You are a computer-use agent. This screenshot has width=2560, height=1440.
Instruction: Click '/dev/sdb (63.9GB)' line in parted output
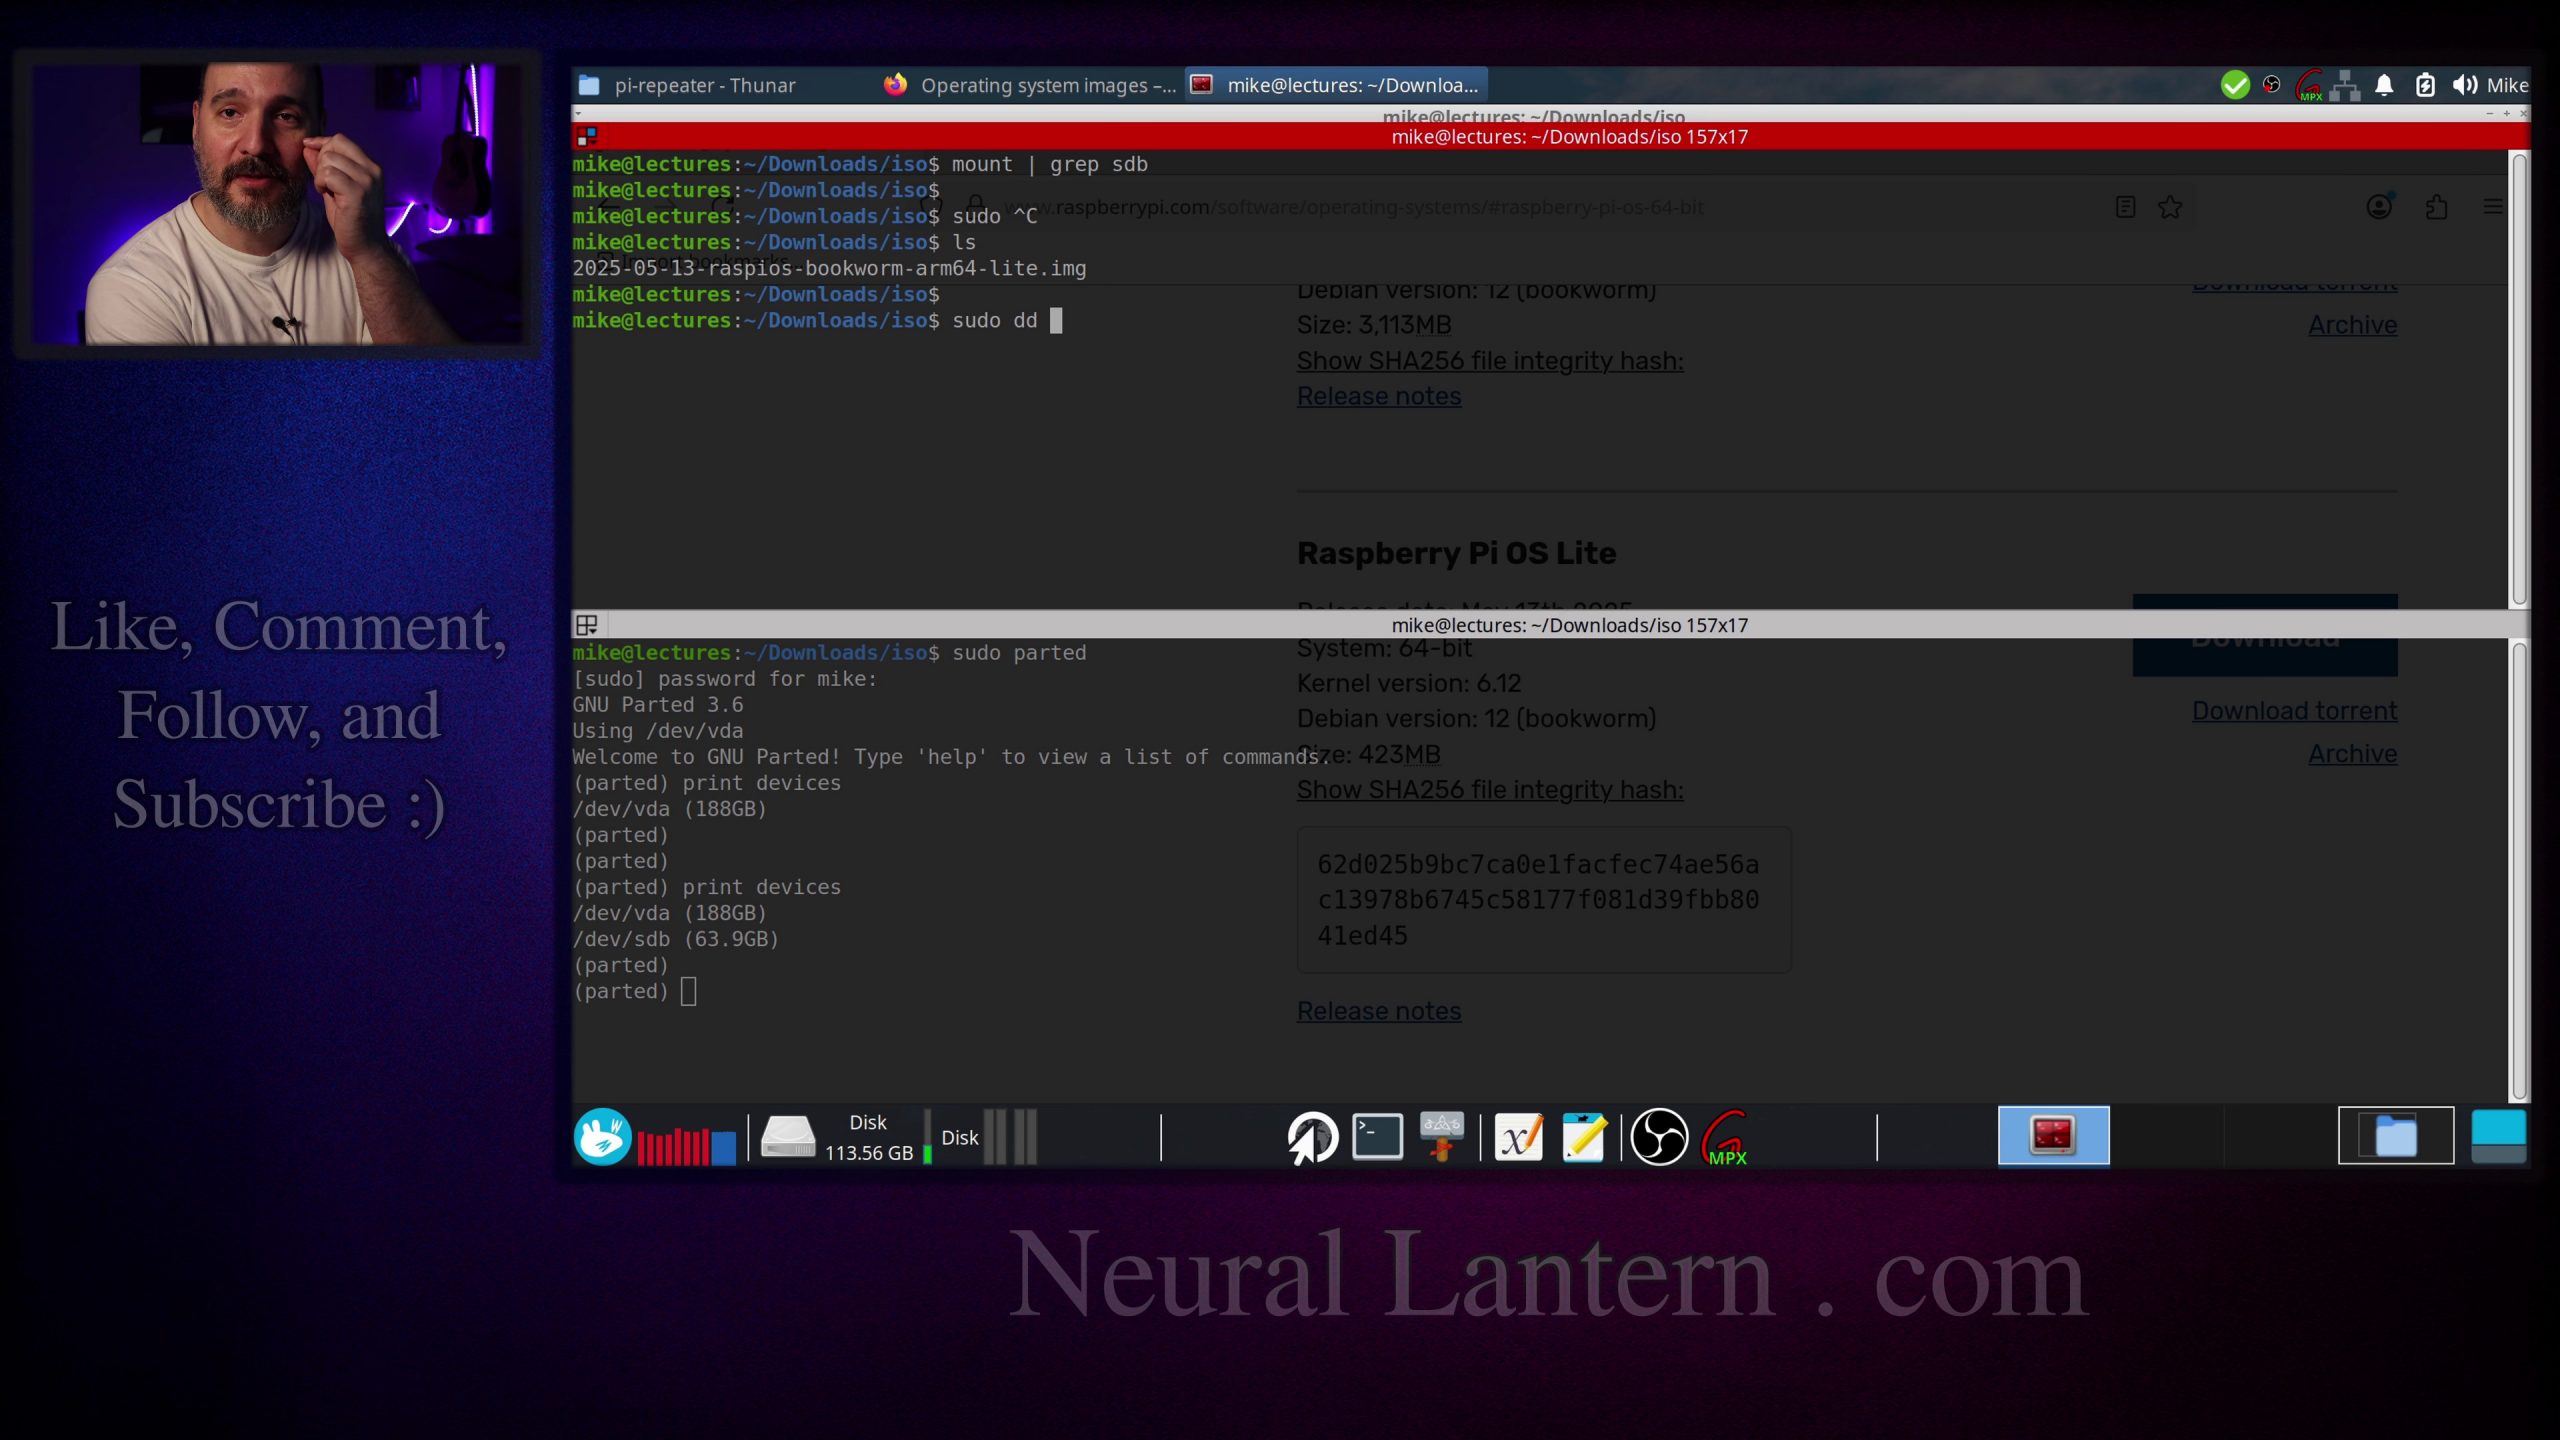675,939
